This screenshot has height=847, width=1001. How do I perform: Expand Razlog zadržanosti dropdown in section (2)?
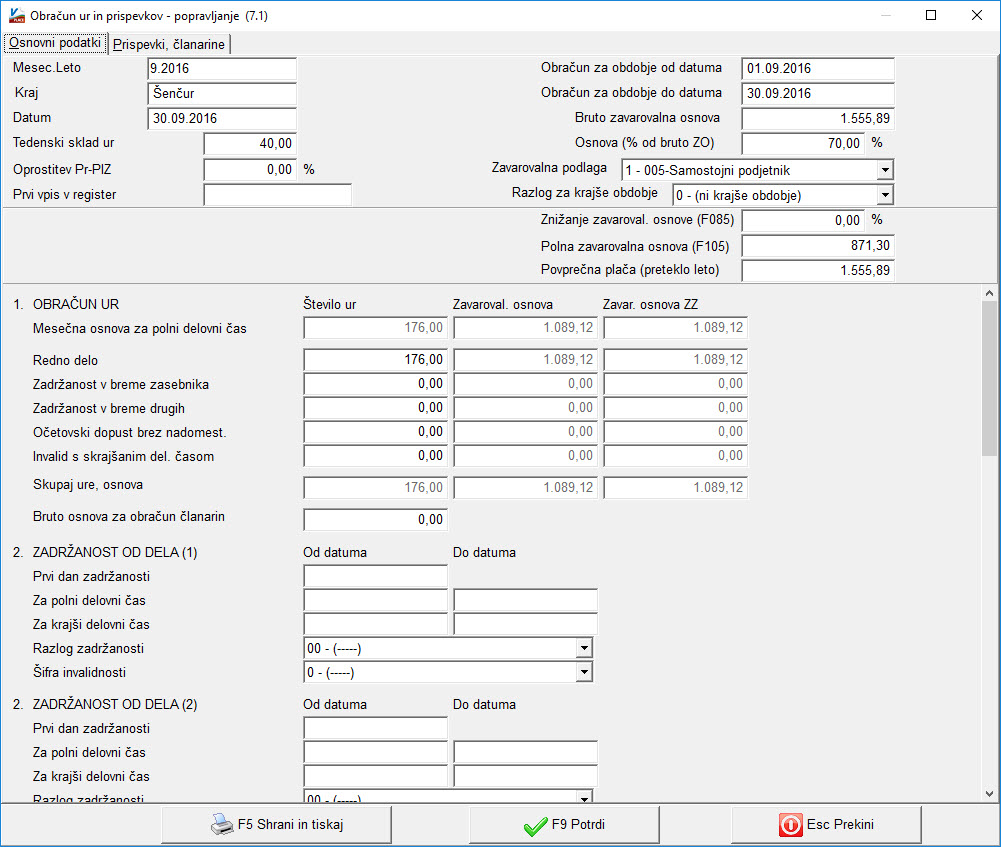[583, 798]
